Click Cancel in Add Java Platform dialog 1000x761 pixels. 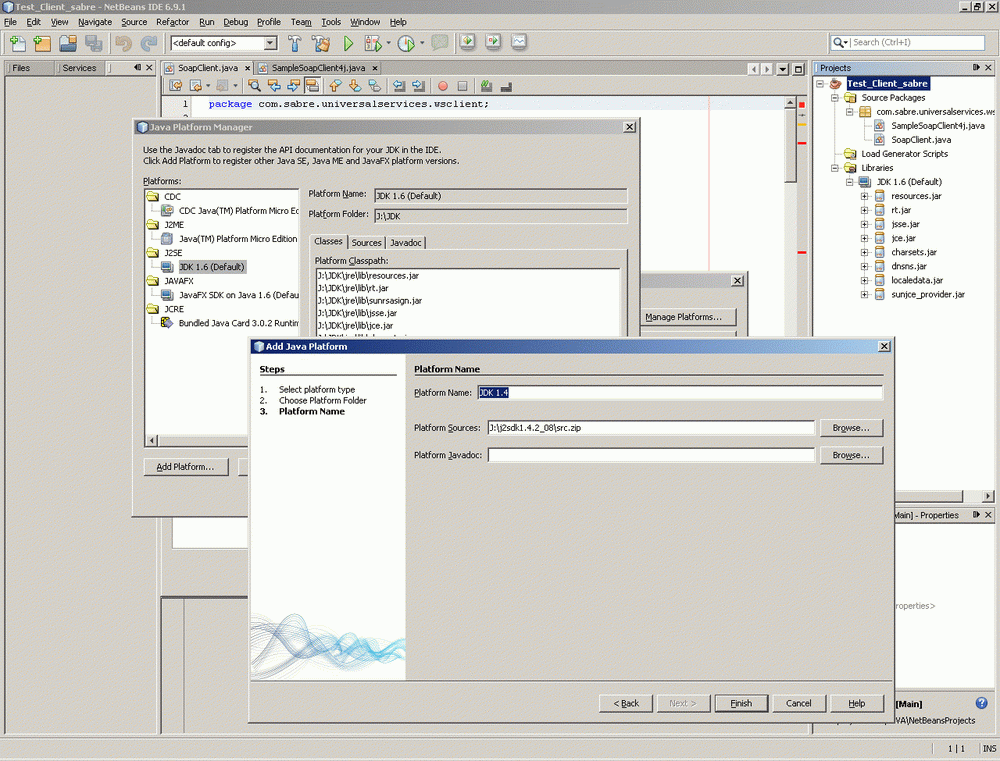point(798,703)
